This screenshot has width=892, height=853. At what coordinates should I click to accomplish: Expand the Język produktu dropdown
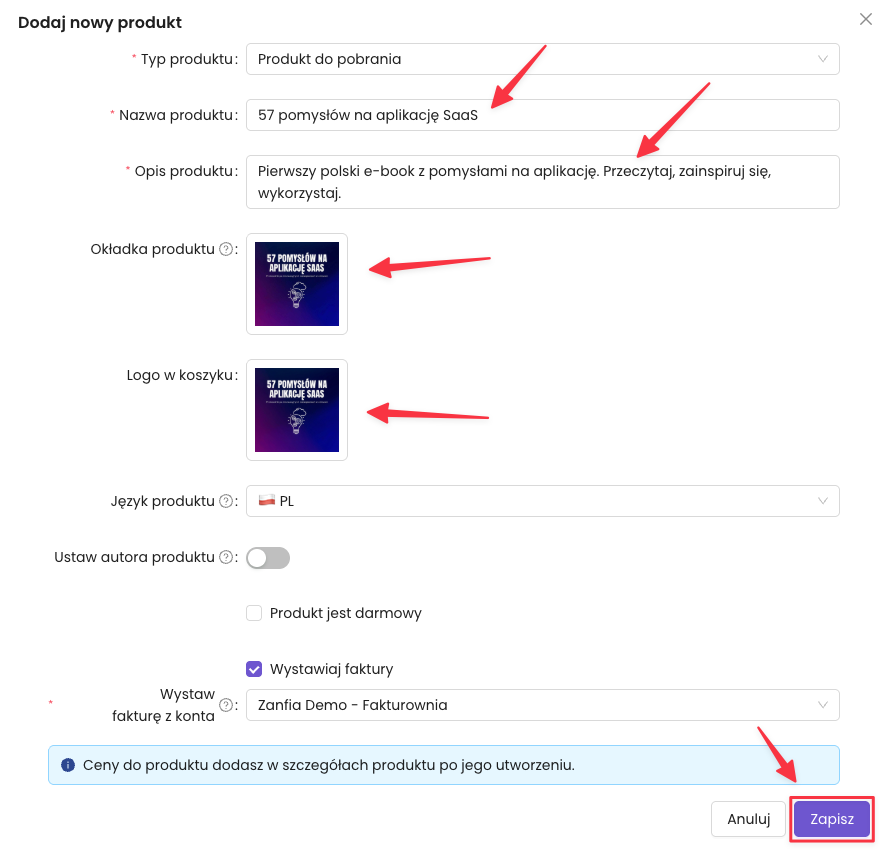542,501
